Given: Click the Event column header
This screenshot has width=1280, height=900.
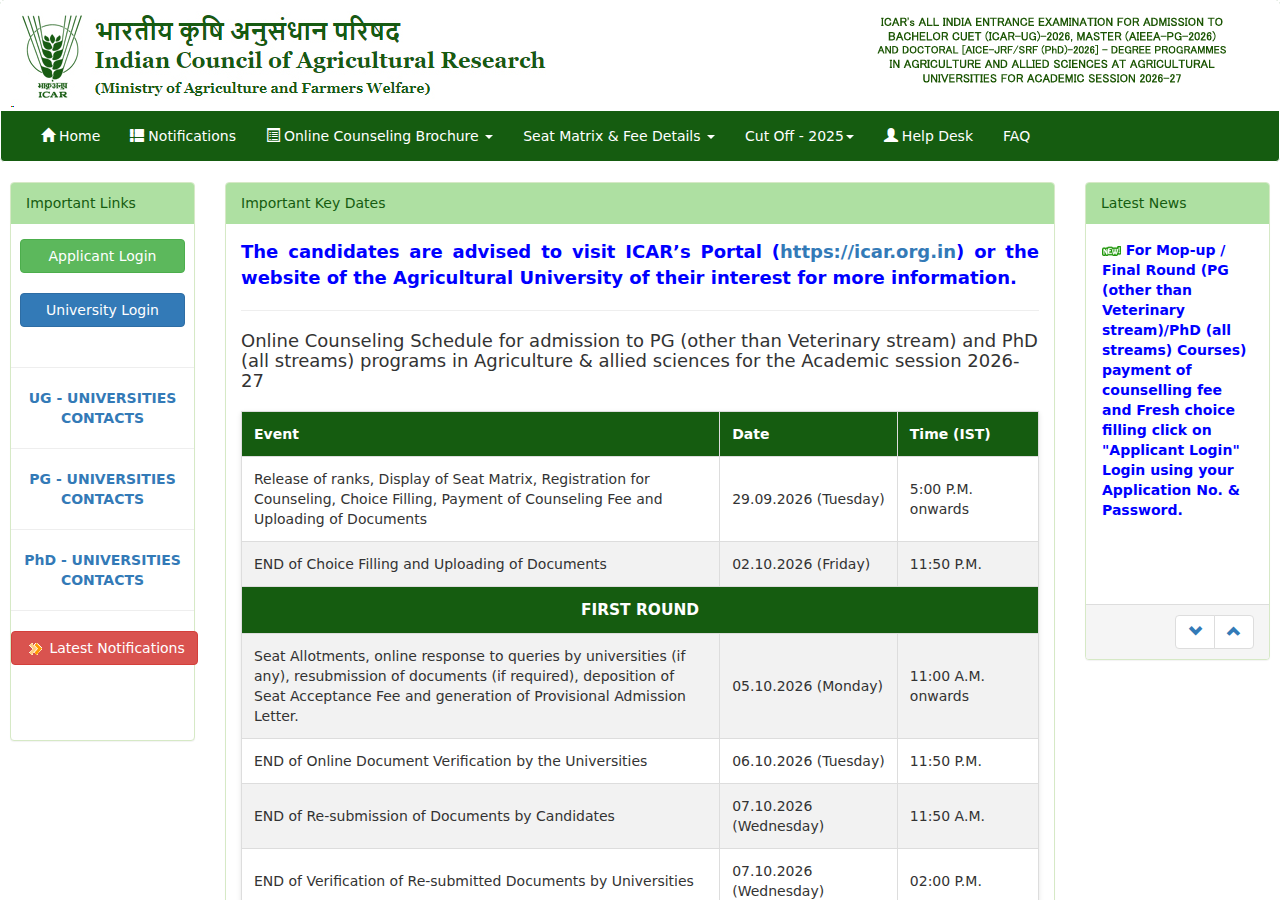Looking at the screenshot, I should [x=480, y=434].
